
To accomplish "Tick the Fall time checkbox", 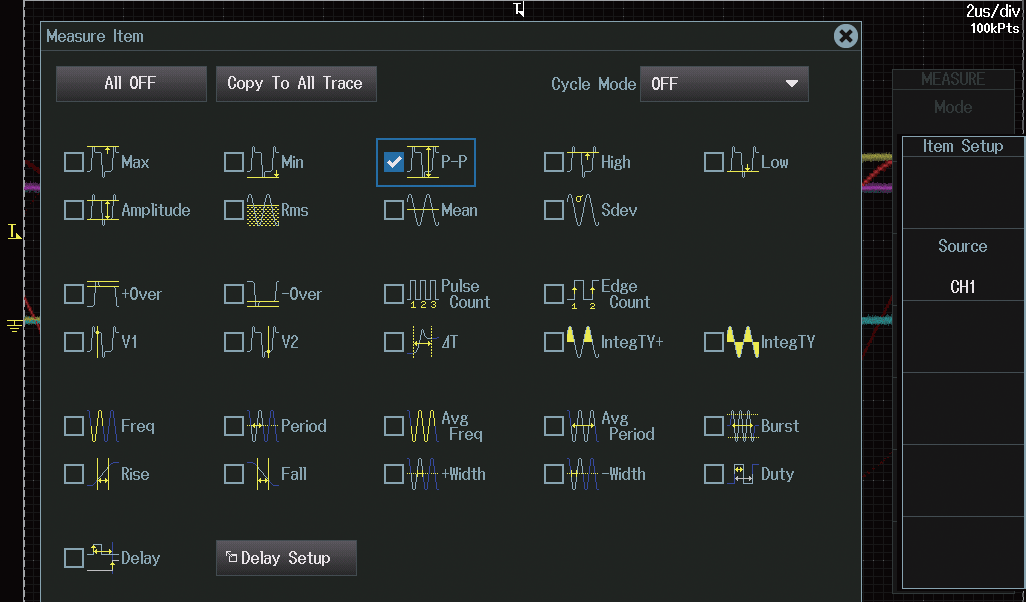I will click(x=234, y=474).
